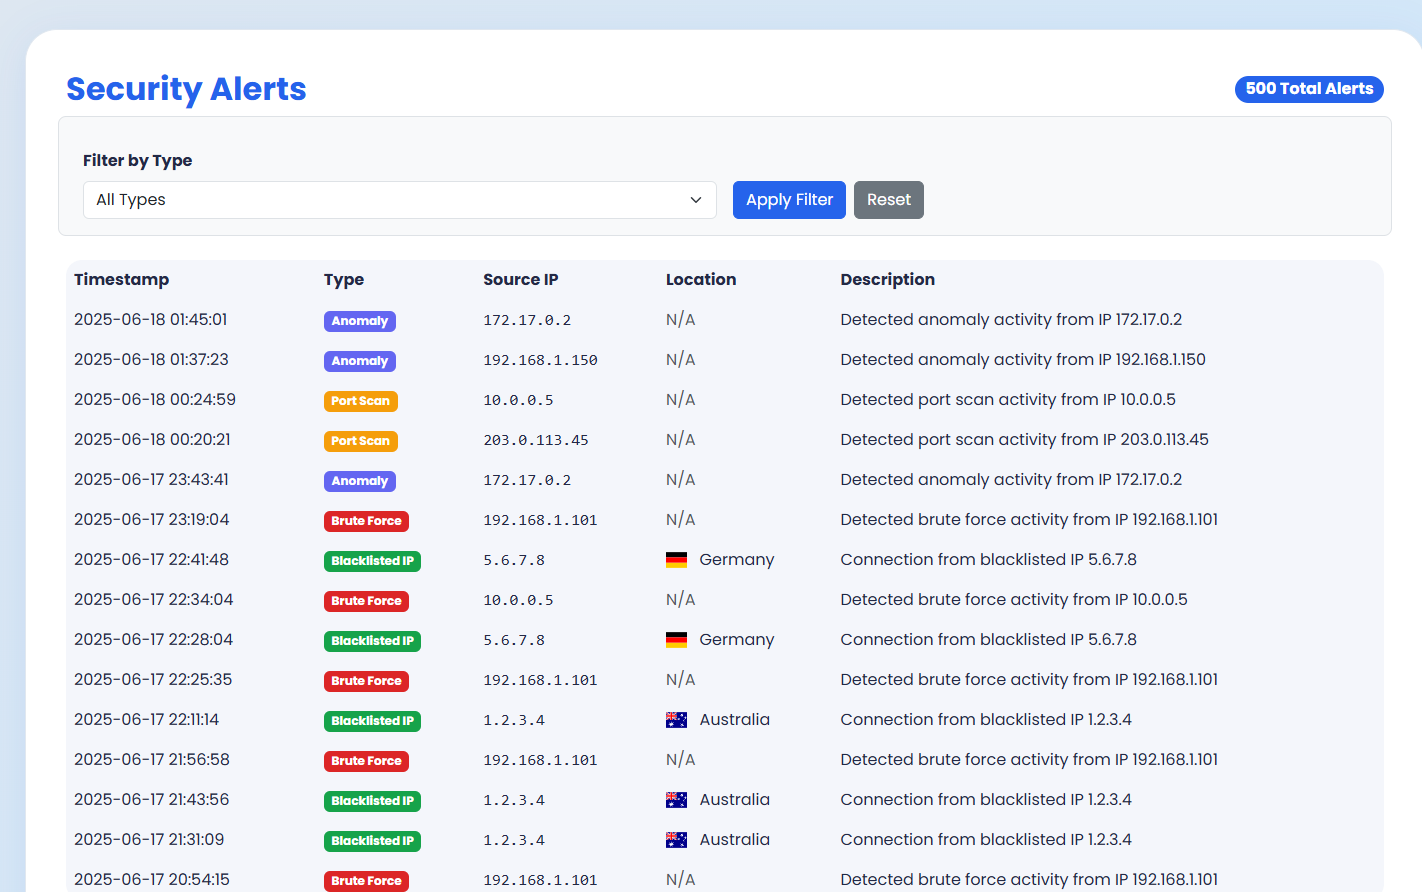Click the Port Scan badge in the 00:24:59 row
The width and height of the screenshot is (1422, 892).
click(361, 401)
